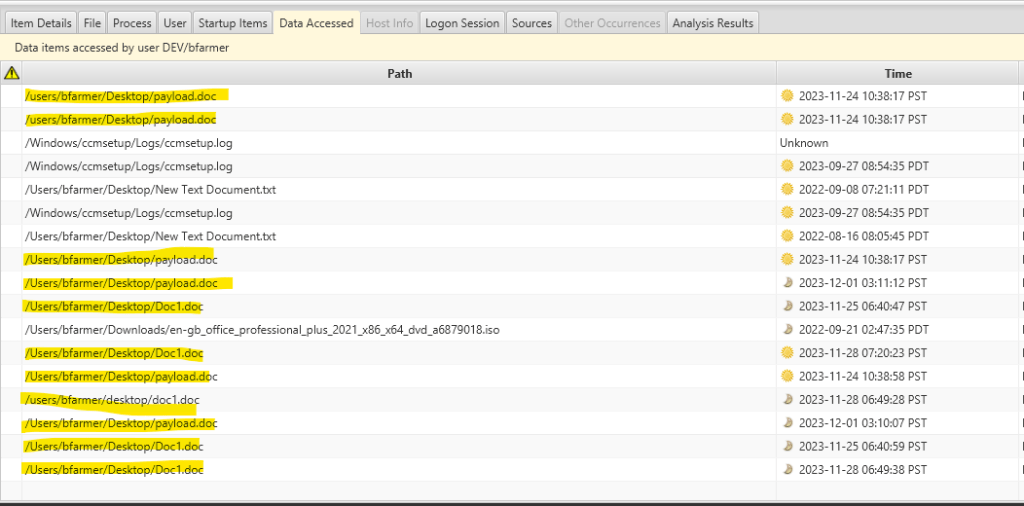
Task: Open the Analysis Results tab
Action: pos(713,23)
